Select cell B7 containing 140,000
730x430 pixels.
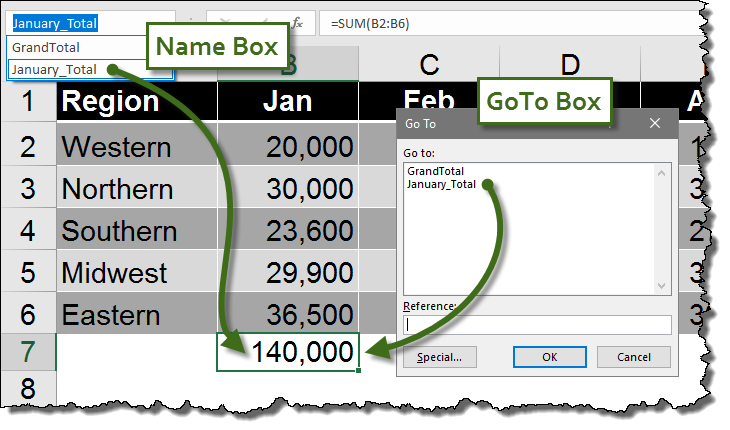[288, 352]
